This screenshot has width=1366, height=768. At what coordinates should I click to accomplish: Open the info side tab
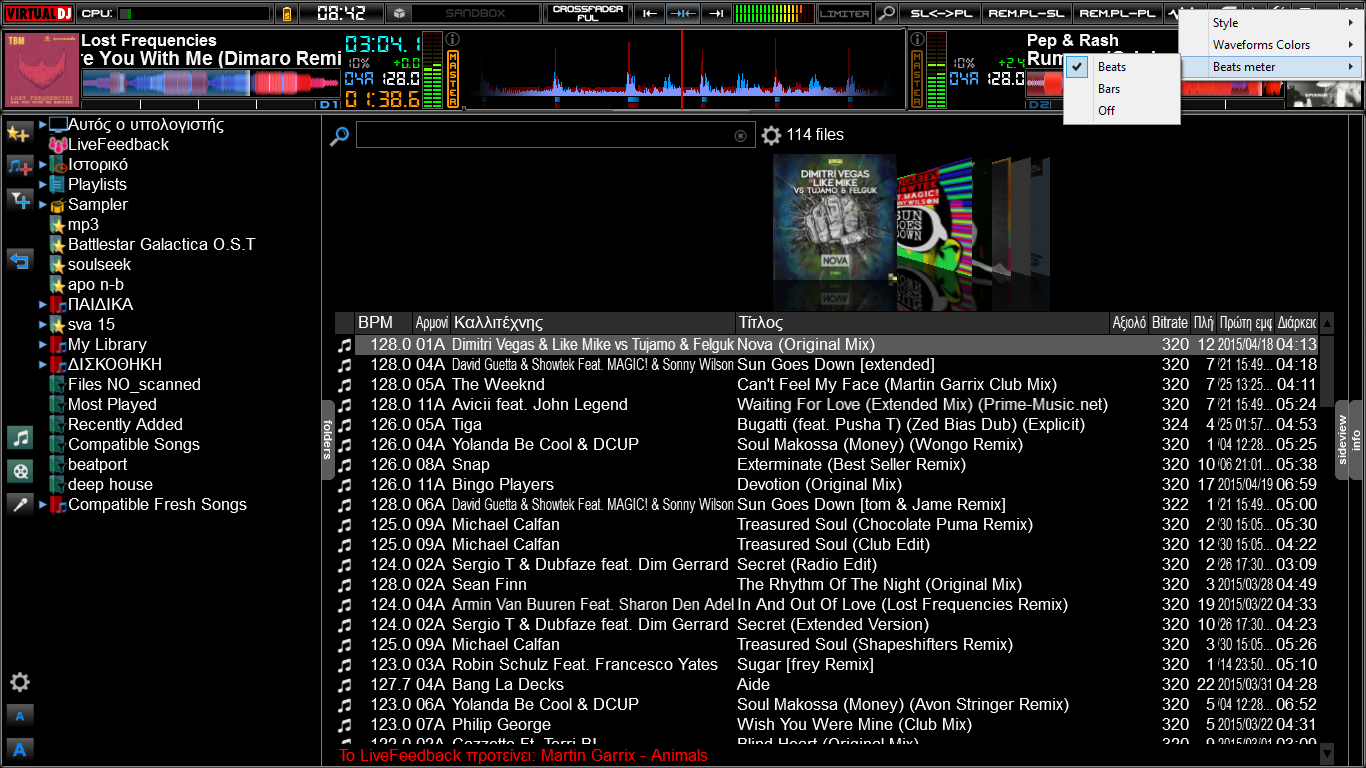[x=1357, y=440]
